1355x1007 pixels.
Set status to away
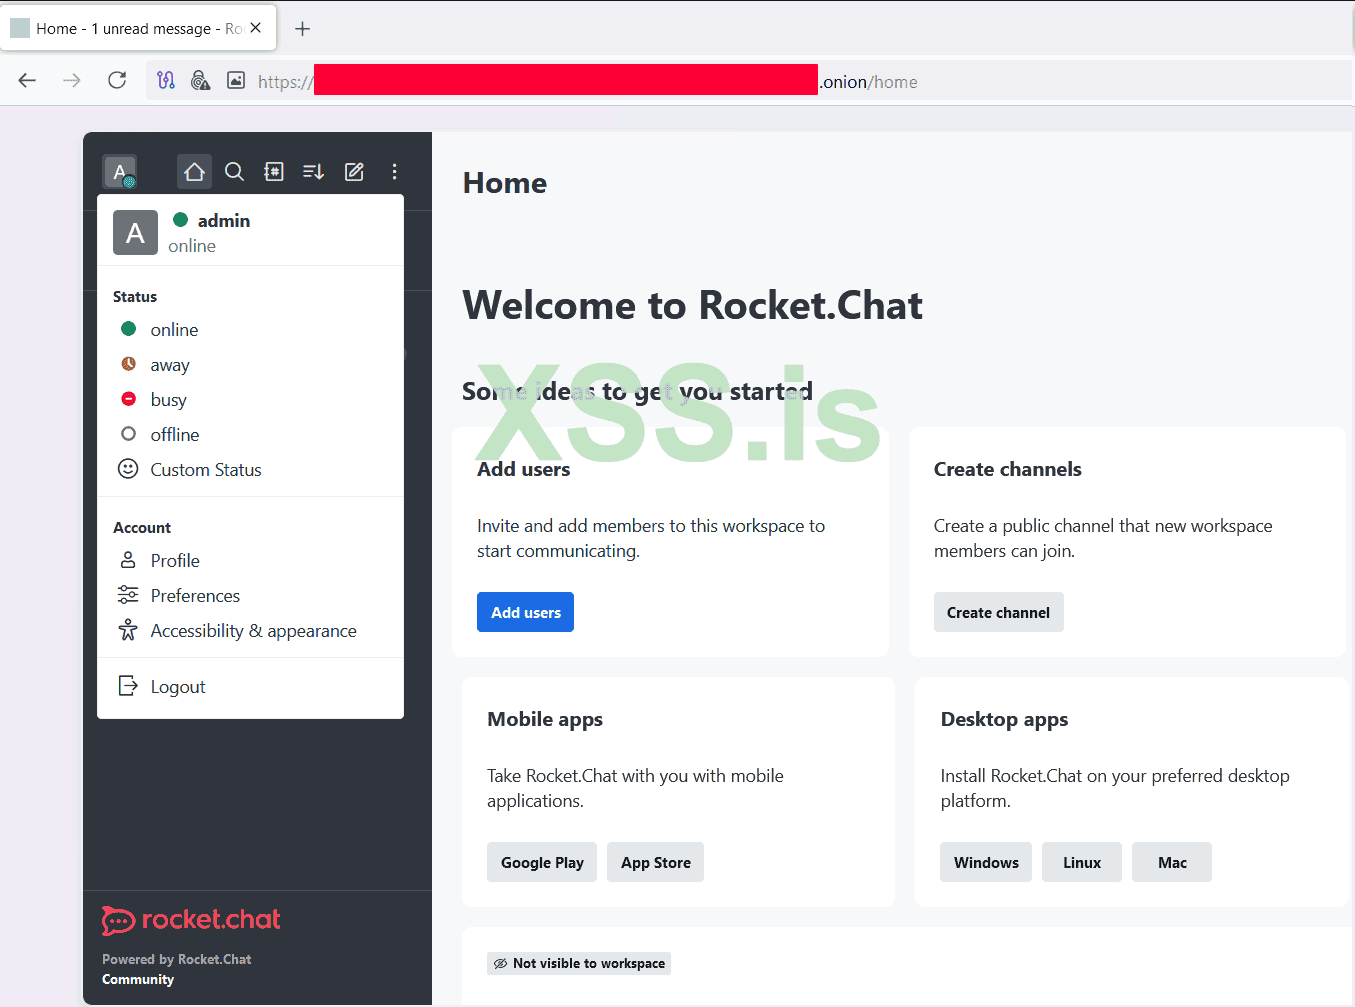coord(250,365)
